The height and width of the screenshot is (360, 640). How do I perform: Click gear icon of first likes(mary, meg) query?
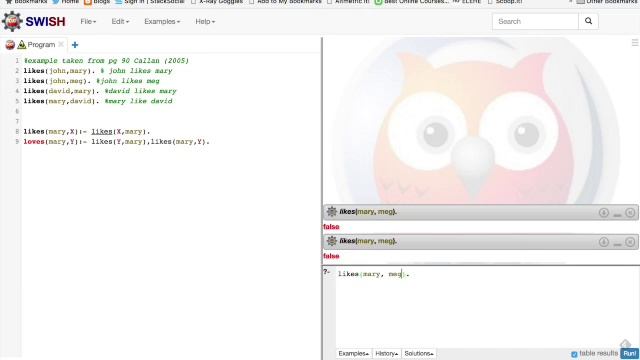click(331, 211)
